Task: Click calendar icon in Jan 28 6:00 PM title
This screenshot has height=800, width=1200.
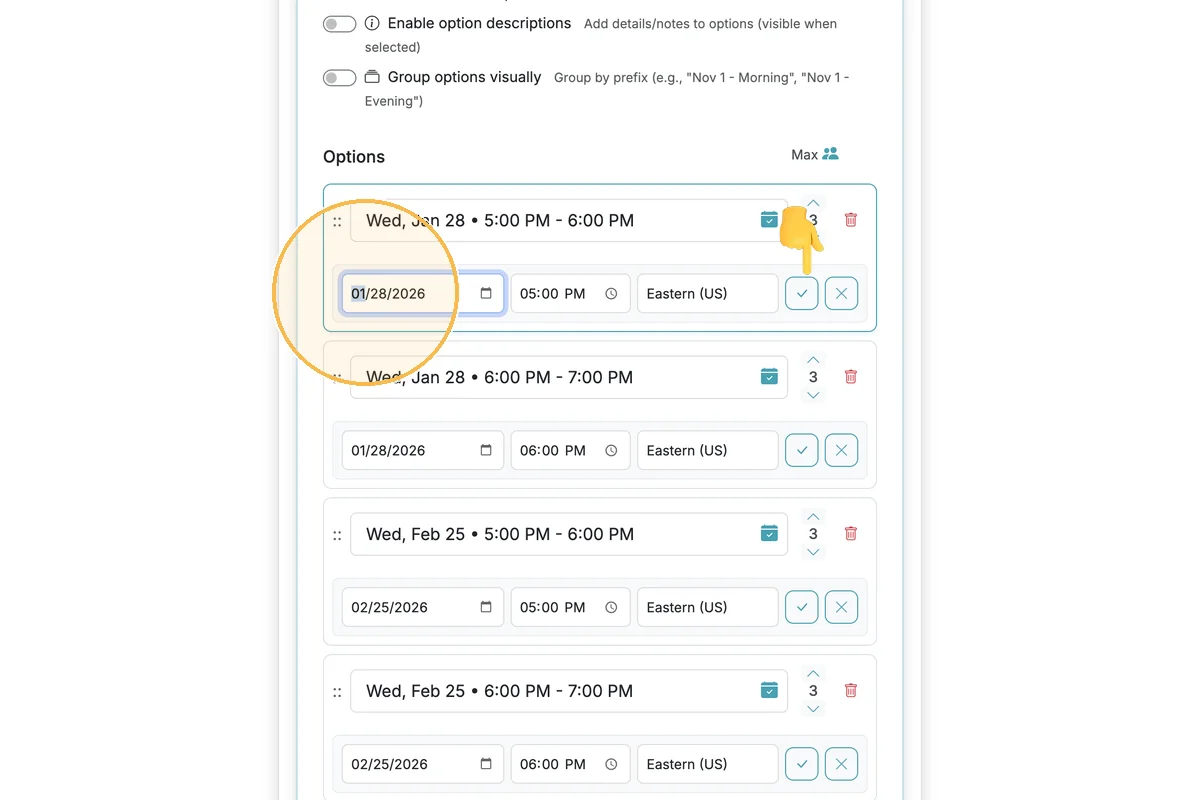Action: pyautogui.click(x=769, y=377)
